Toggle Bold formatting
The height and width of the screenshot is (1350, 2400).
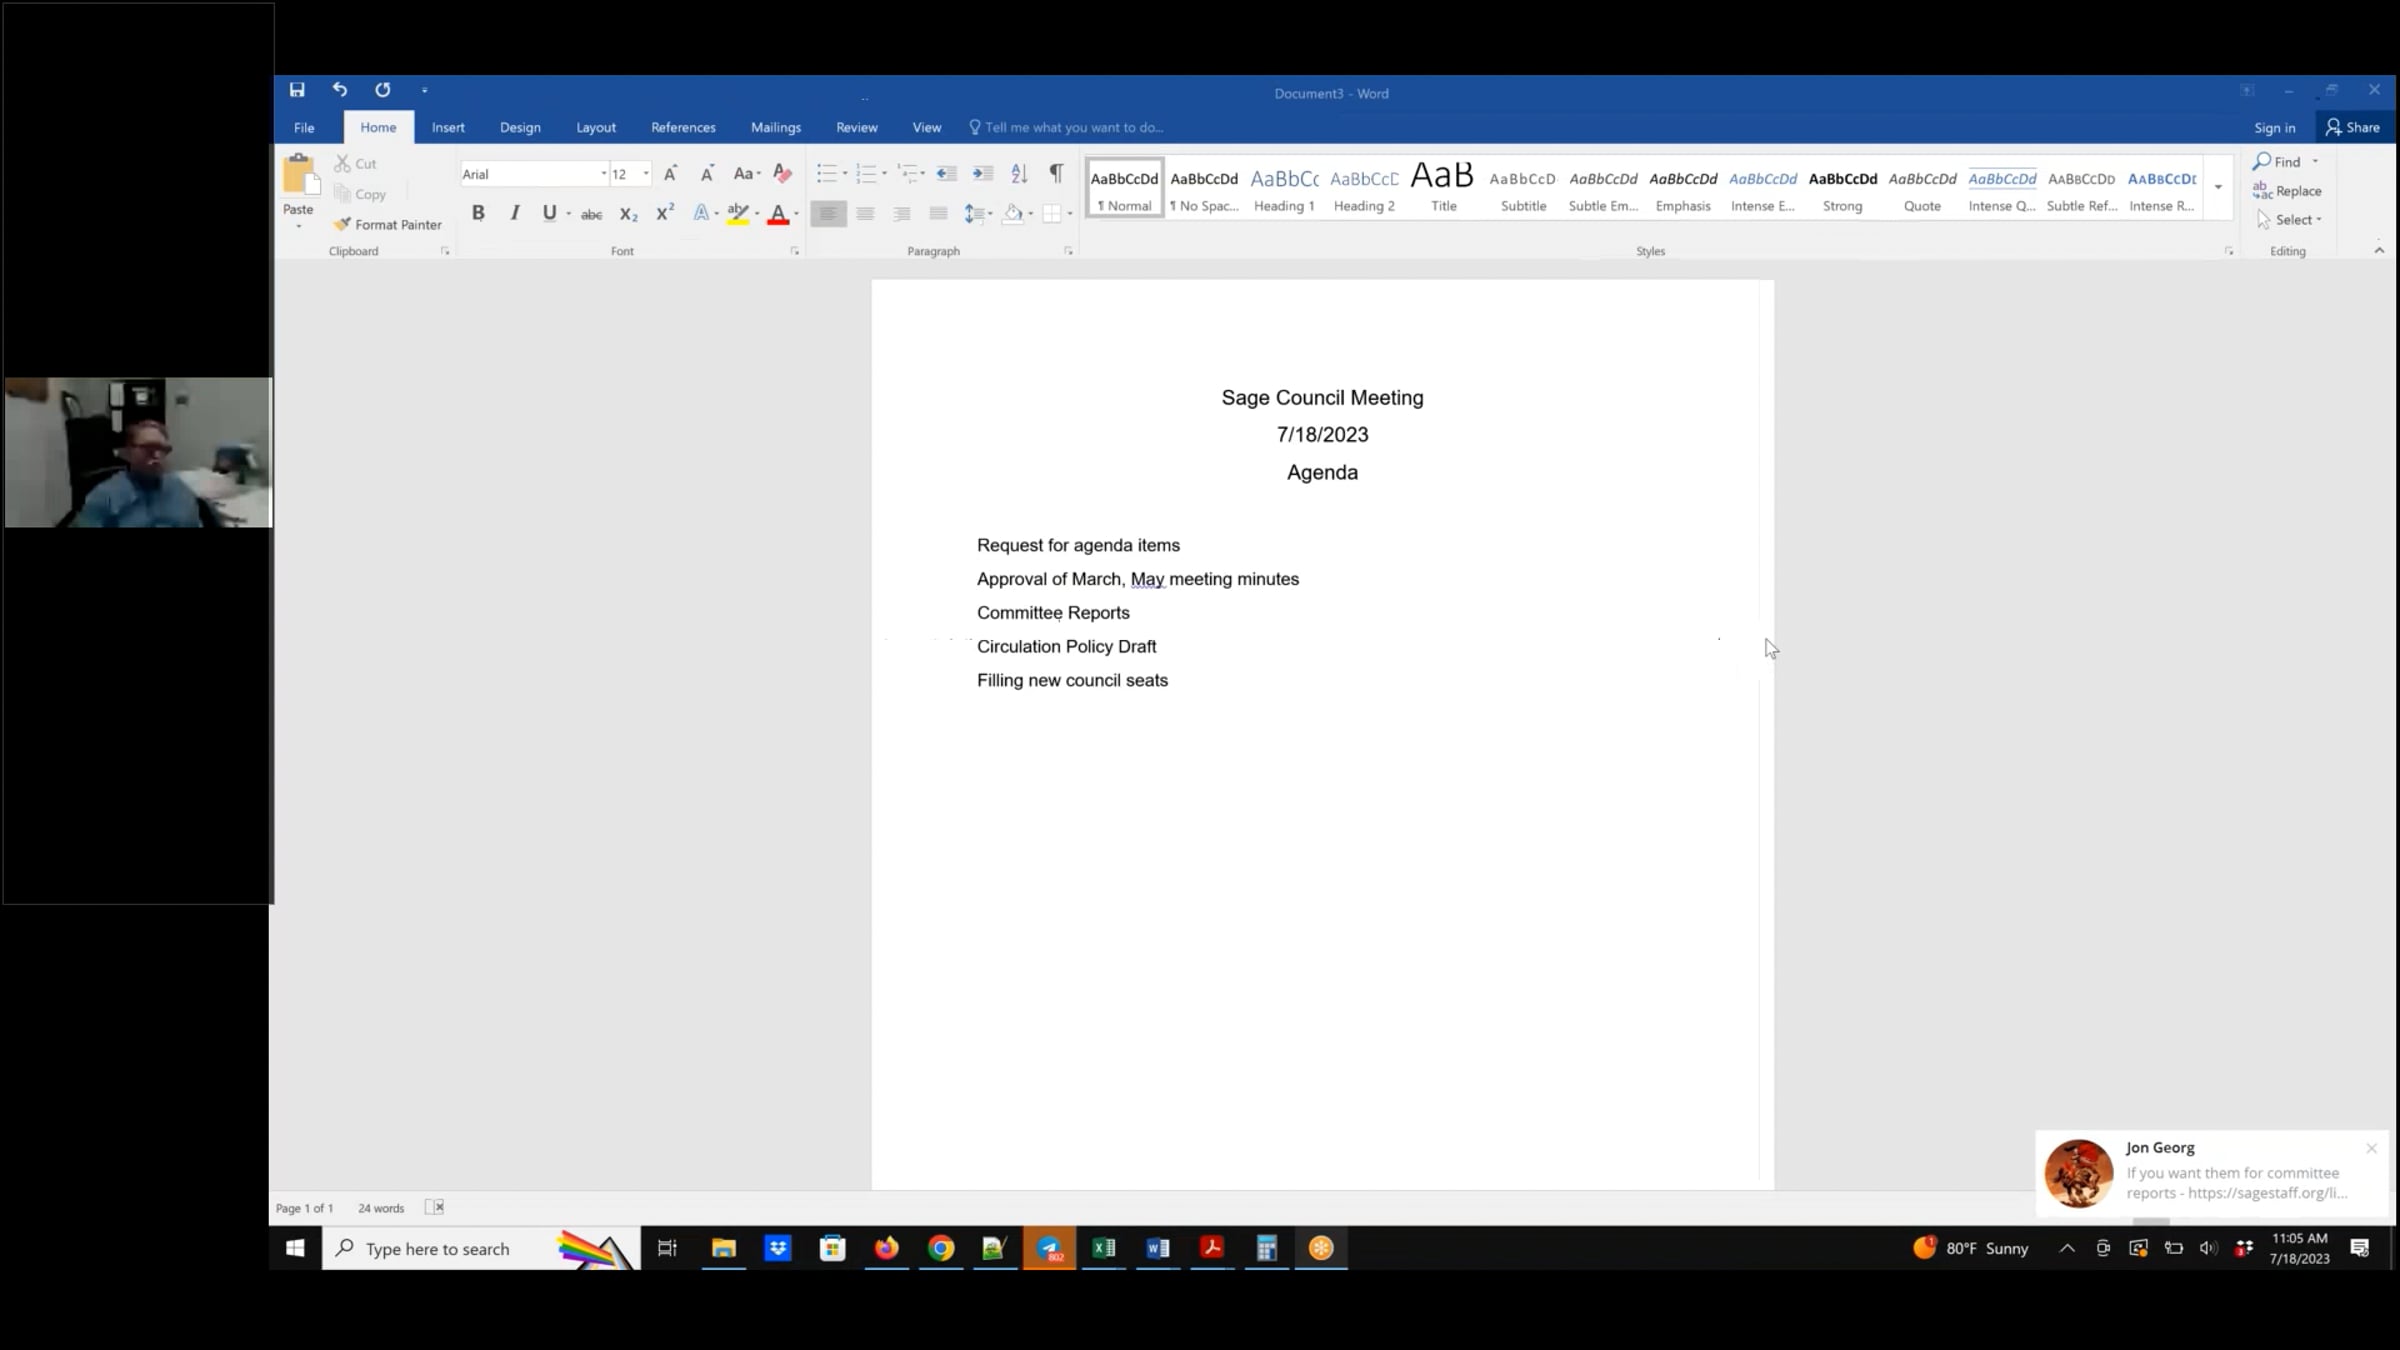[x=478, y=213]
